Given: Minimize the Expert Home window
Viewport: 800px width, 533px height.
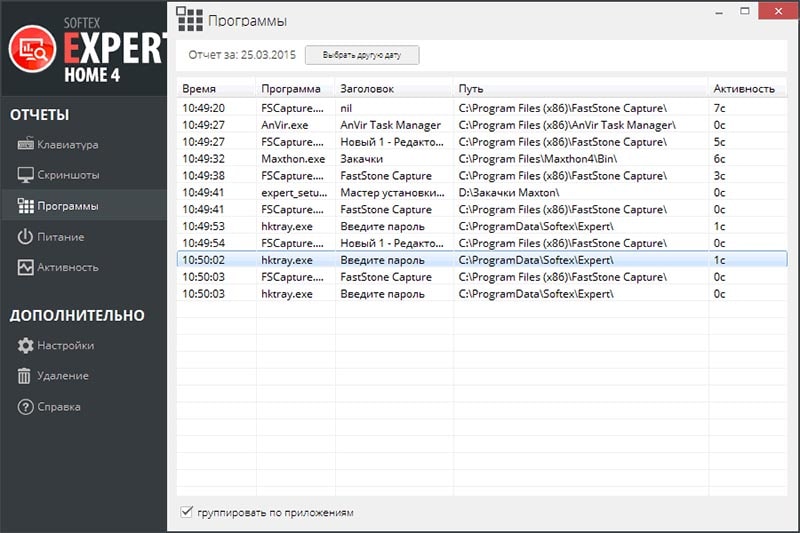Looking at the screenshot, I should (719, 11).
